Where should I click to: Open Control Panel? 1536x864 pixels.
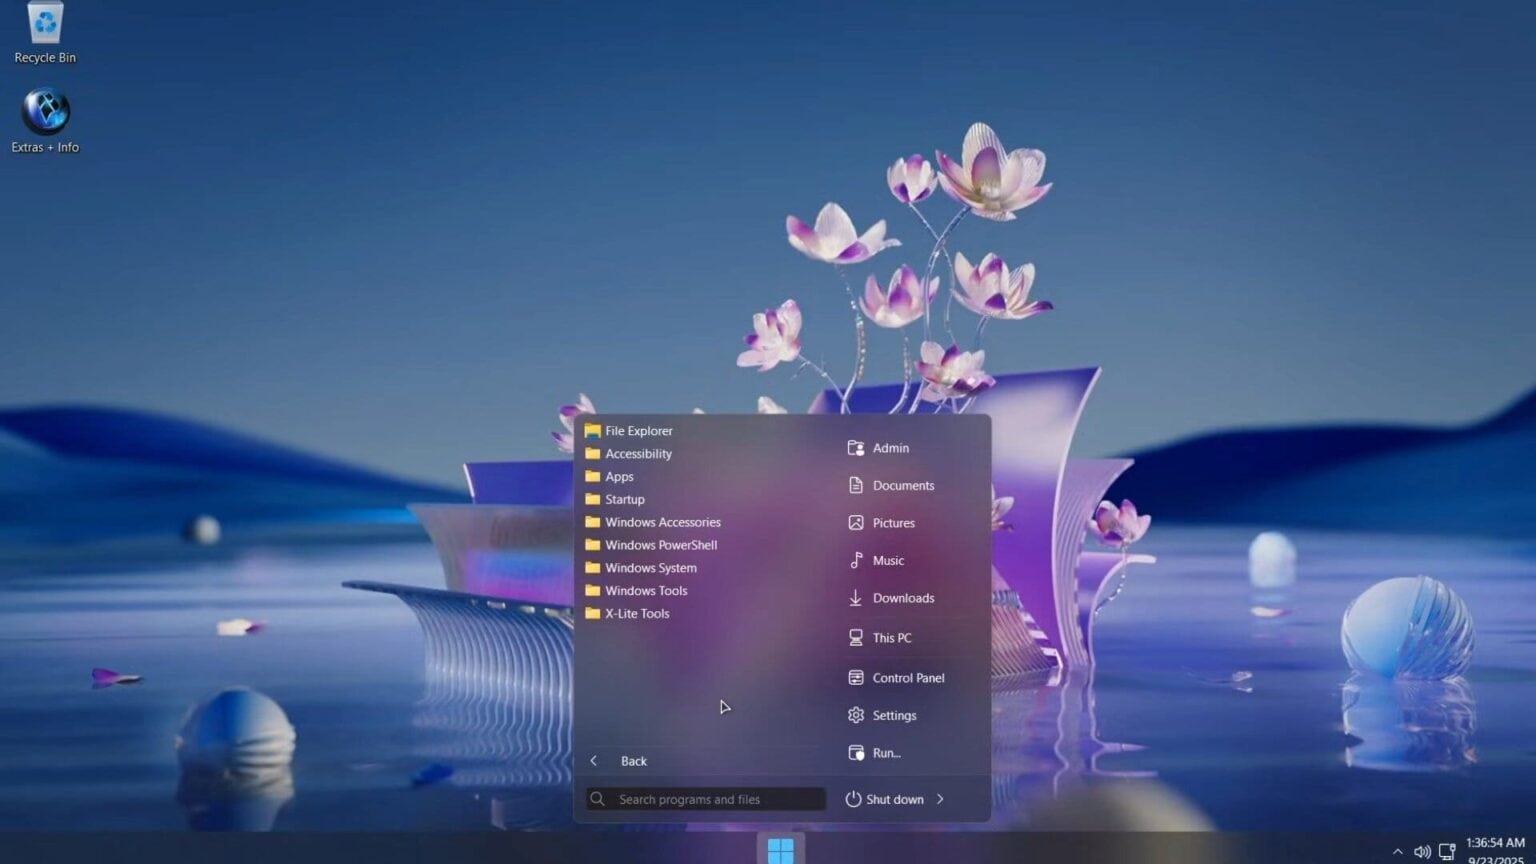pos(907,677)
